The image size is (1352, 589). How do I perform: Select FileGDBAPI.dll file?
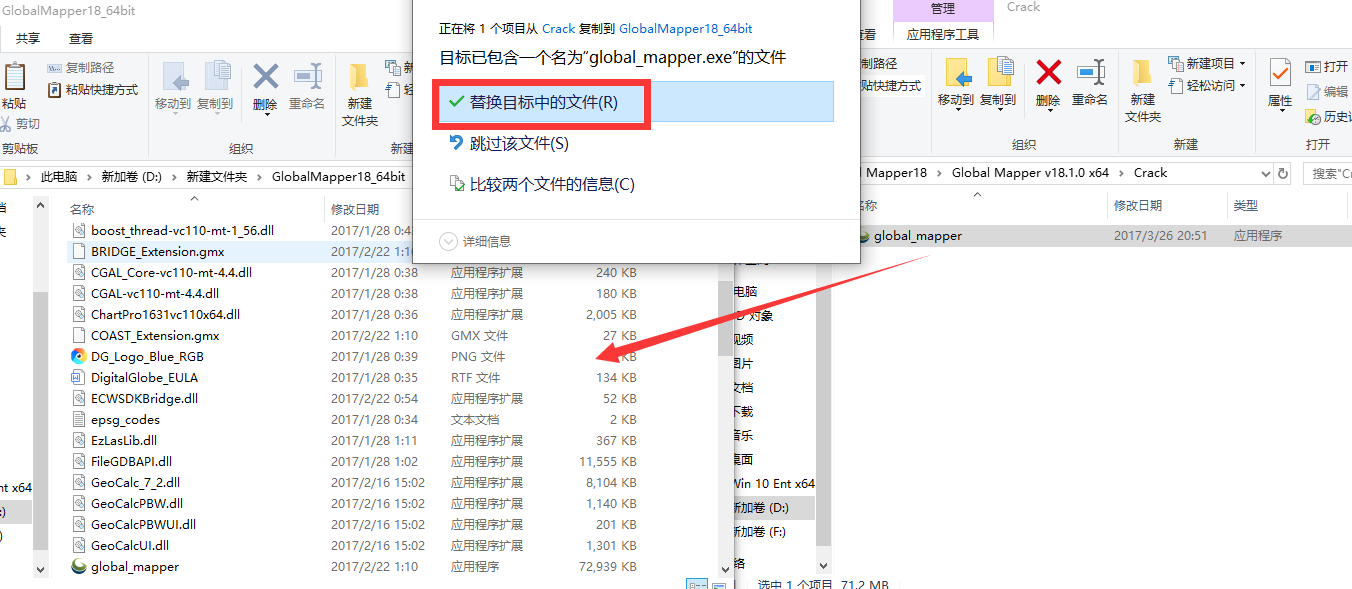[131, 462]
